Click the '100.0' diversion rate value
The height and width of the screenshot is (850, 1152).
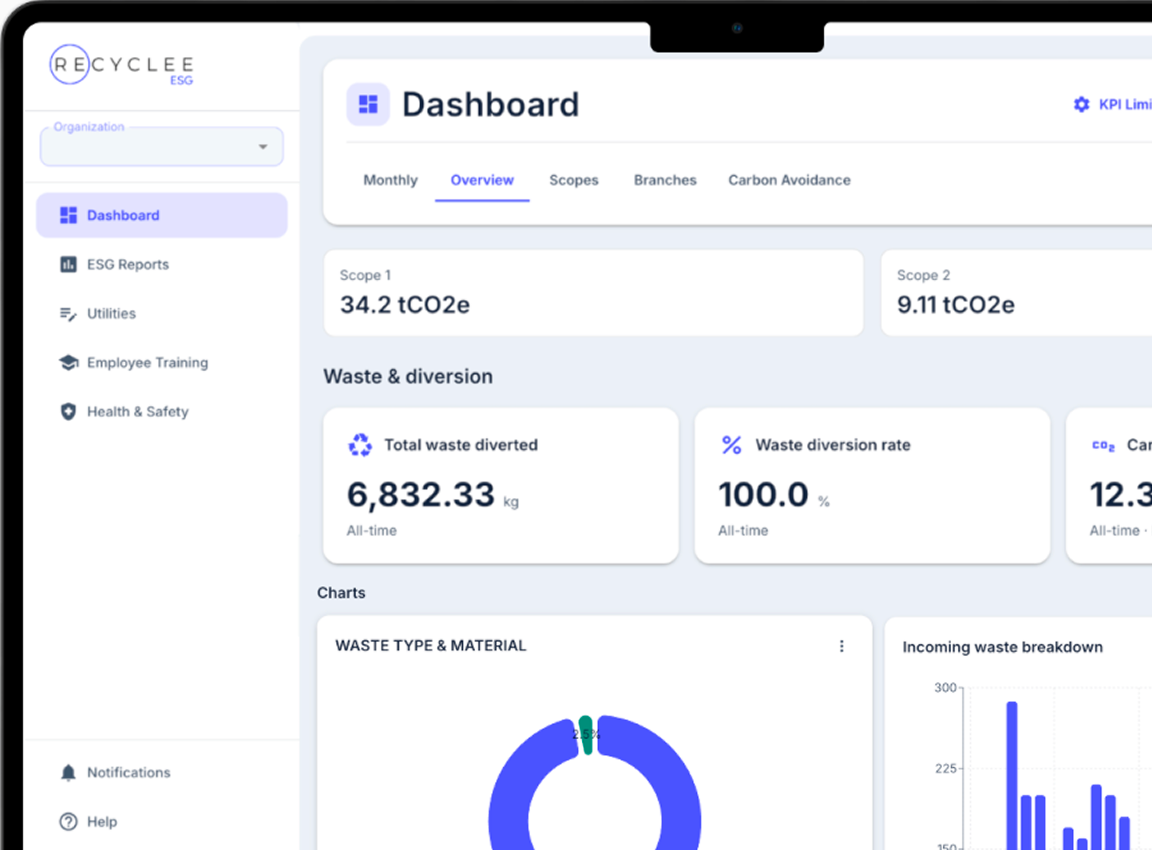coord(763,494)
